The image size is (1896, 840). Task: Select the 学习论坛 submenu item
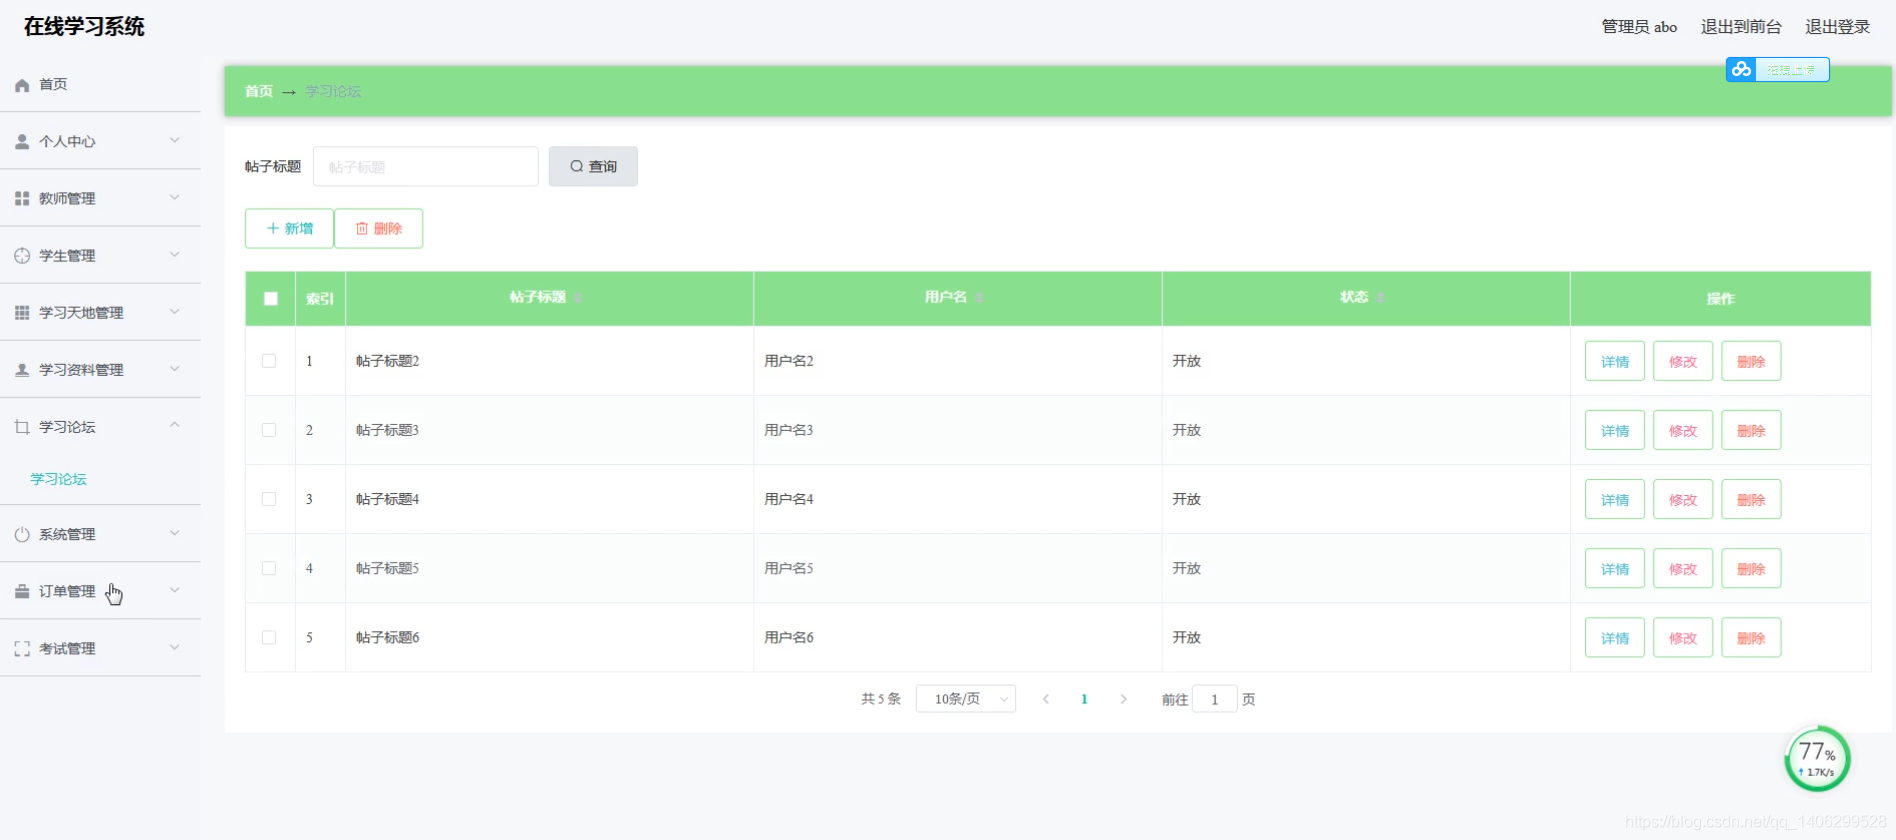pyautogui.click(x=59, y=479)
